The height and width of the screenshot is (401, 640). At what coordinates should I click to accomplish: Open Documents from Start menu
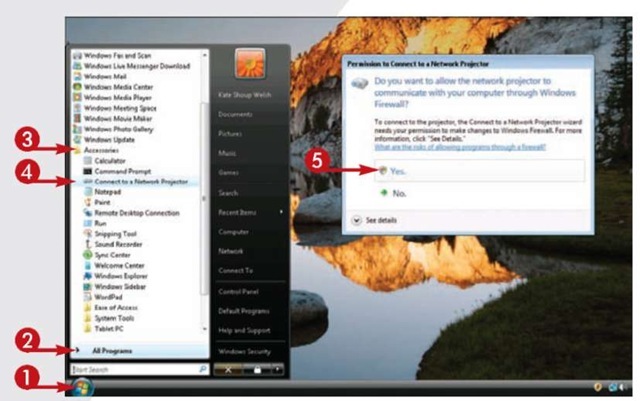click(x=235, y=114)
